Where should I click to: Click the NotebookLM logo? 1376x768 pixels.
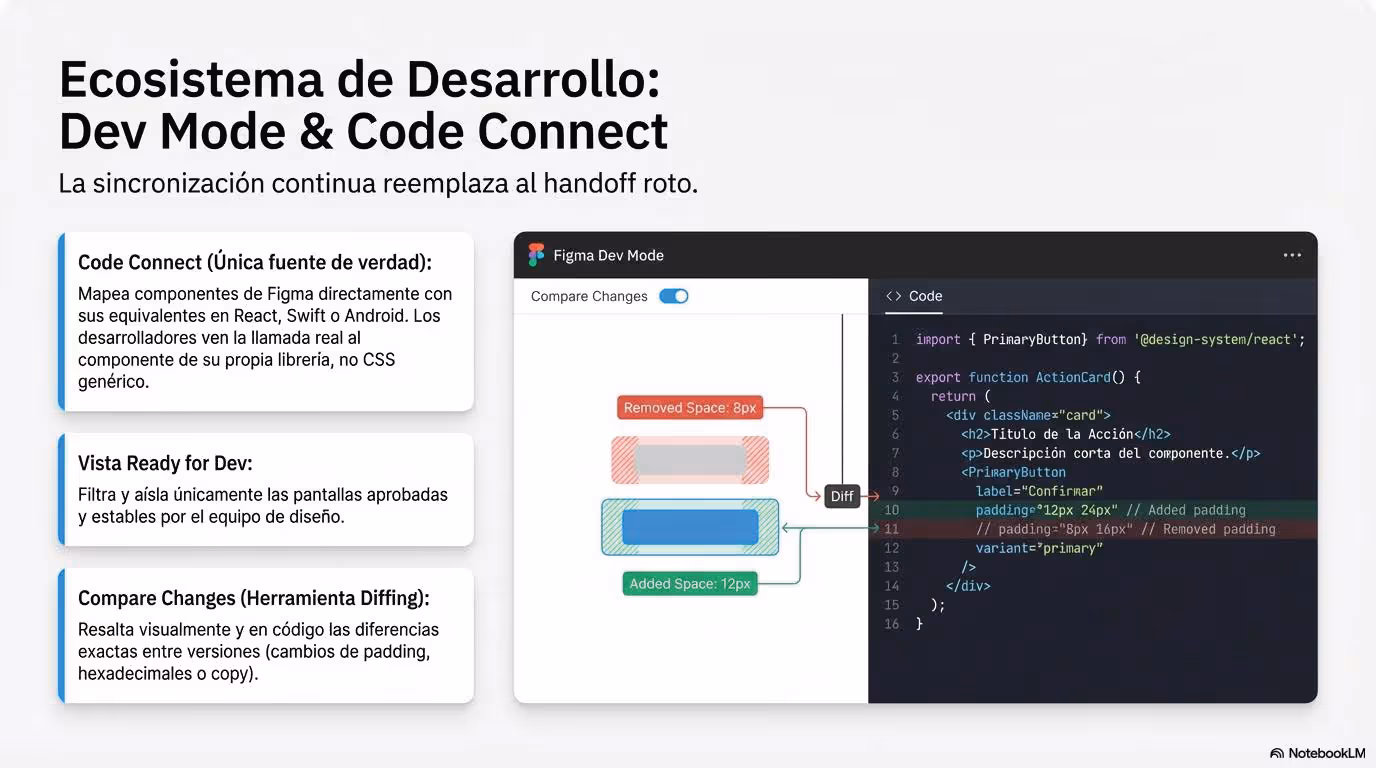[x=1317, y=753]
